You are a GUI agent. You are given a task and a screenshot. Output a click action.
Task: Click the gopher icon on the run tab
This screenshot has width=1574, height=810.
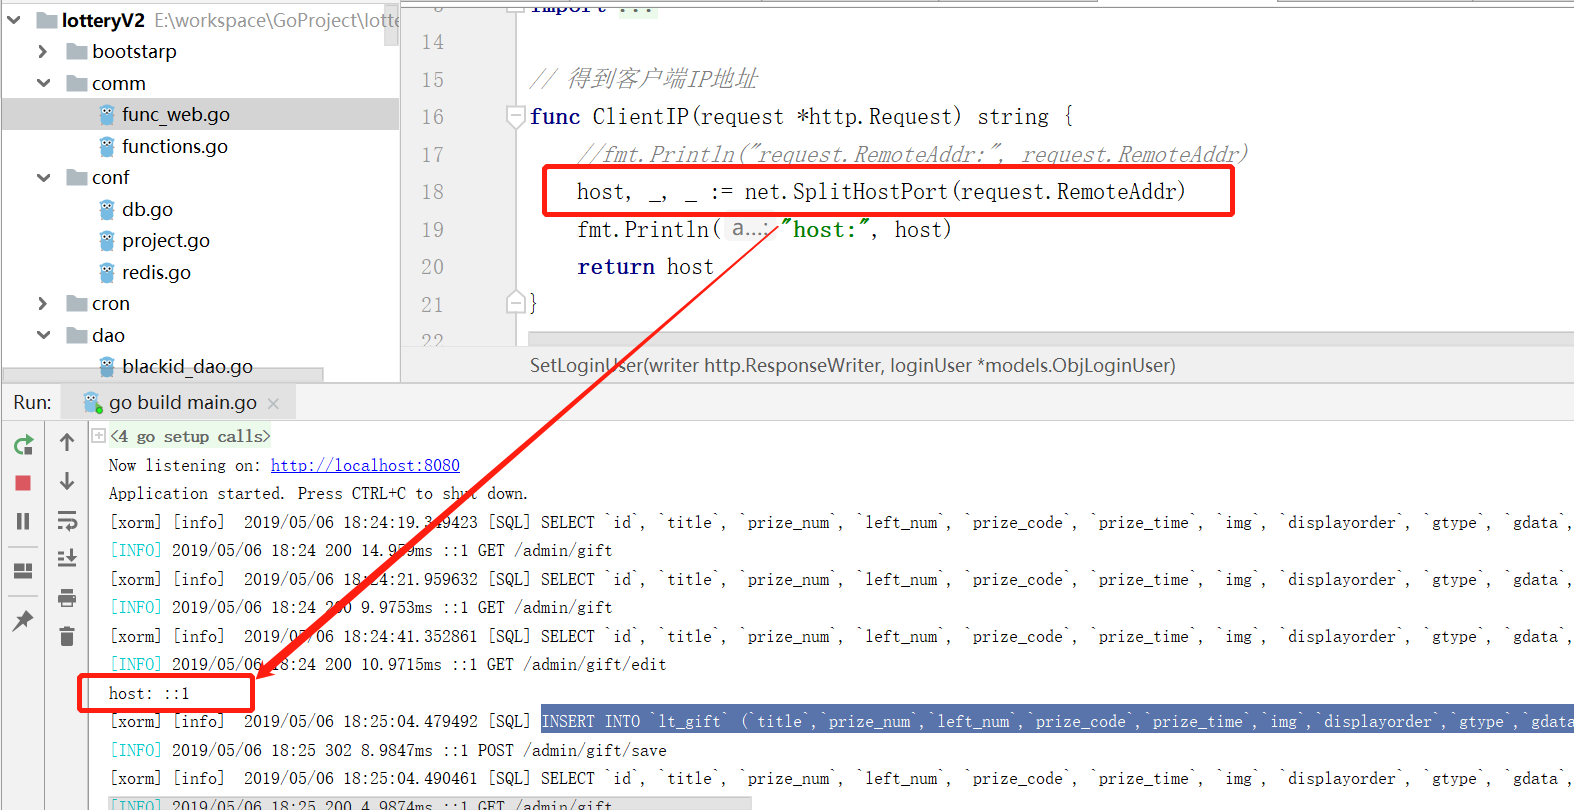93,402
